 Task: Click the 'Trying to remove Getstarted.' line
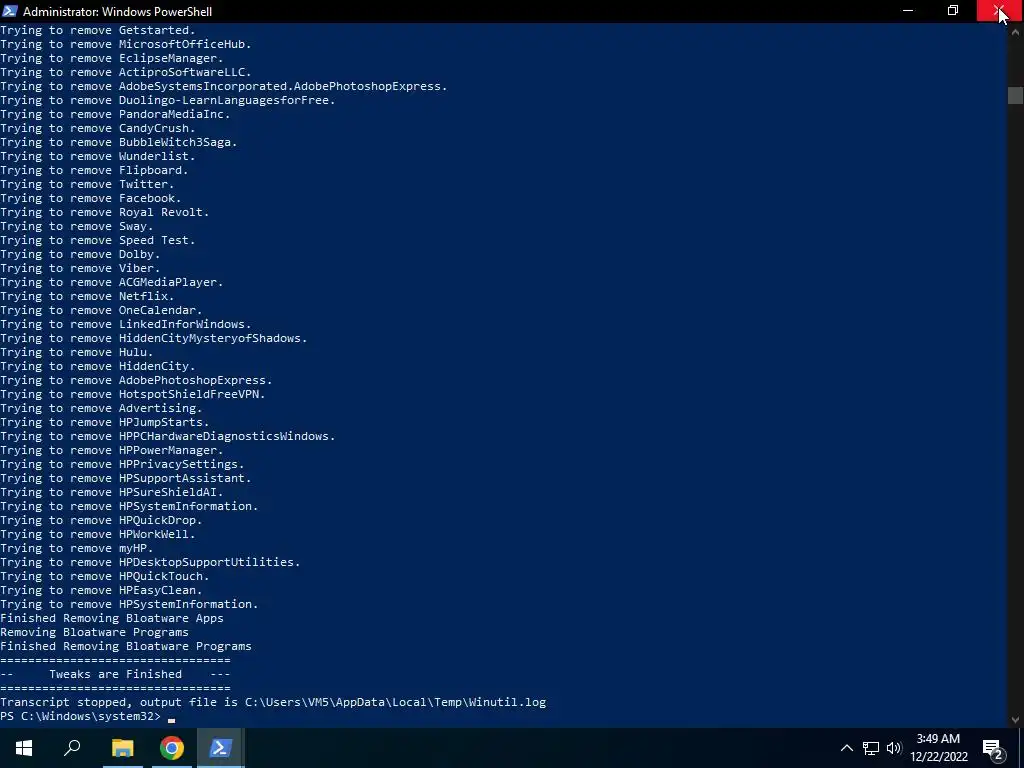tap(97, 30)
